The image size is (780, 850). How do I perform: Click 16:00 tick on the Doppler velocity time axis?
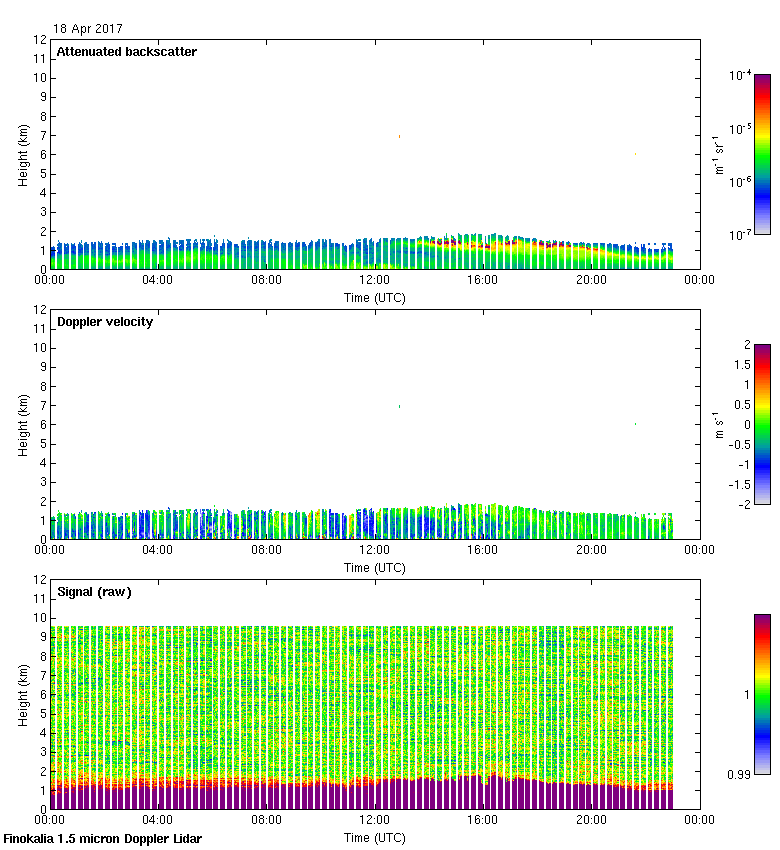point(483,551)
